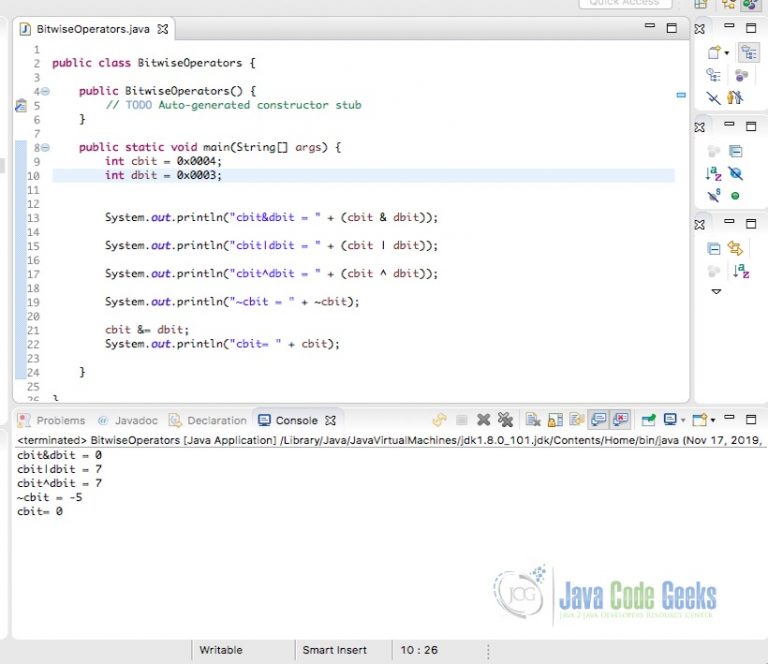
Task: Open the Javadoc tab
Action: tap(128, 420)
